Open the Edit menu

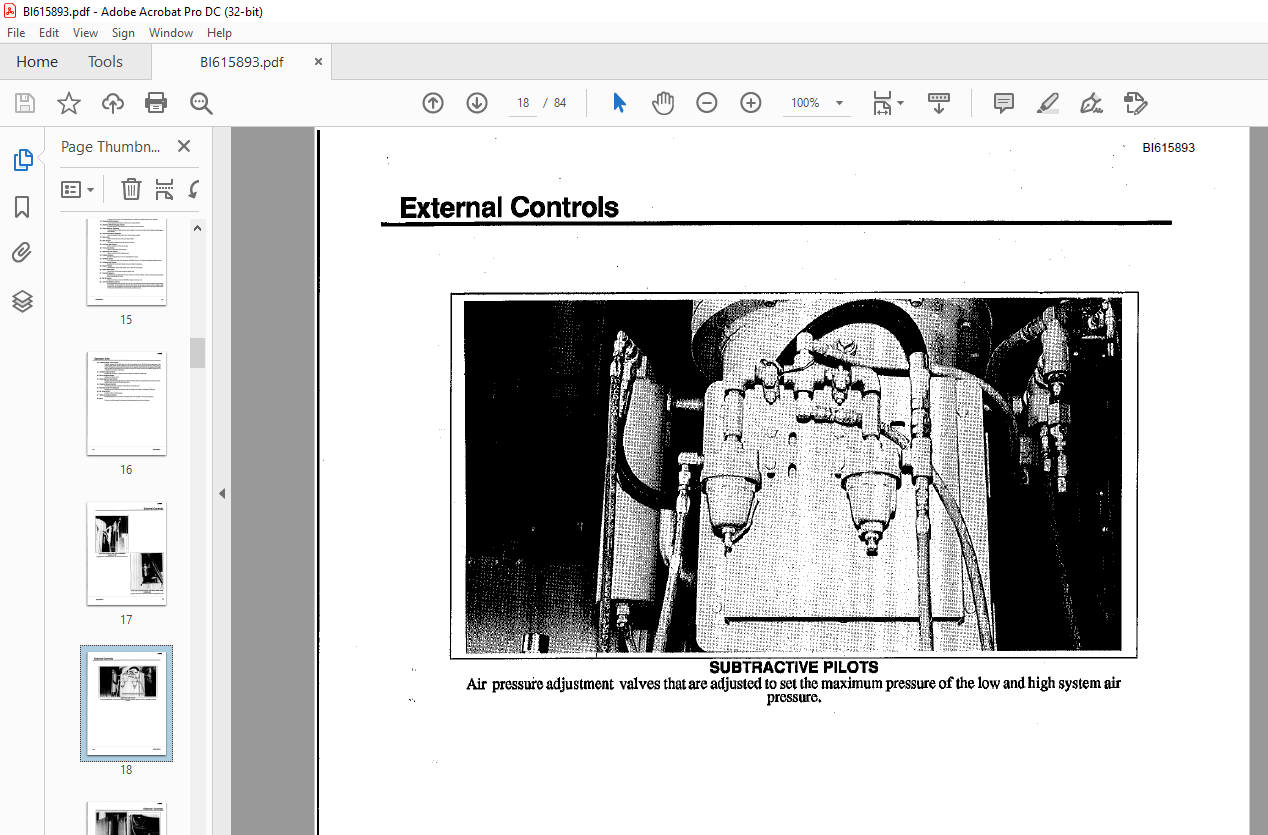click(49, 33)
